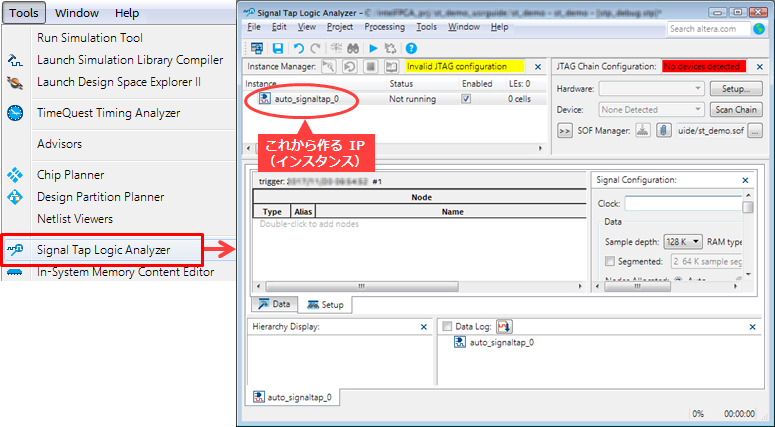Click the Scan Chain button
The width and height of the screenshot is (775, 427).
[736, 110]
